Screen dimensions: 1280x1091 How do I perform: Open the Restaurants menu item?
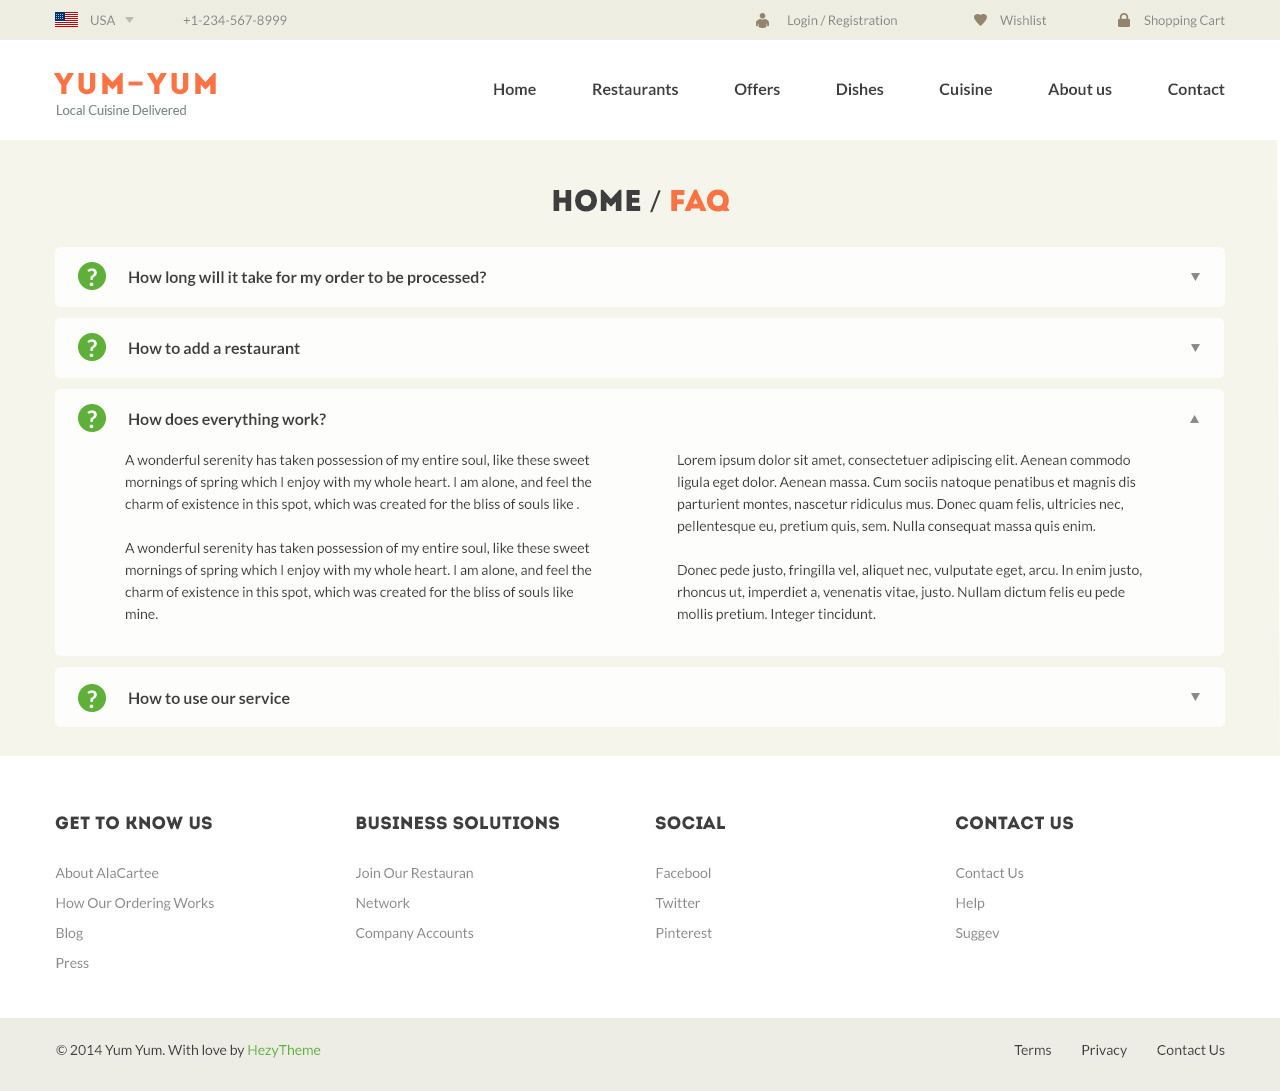pos(635,89)
